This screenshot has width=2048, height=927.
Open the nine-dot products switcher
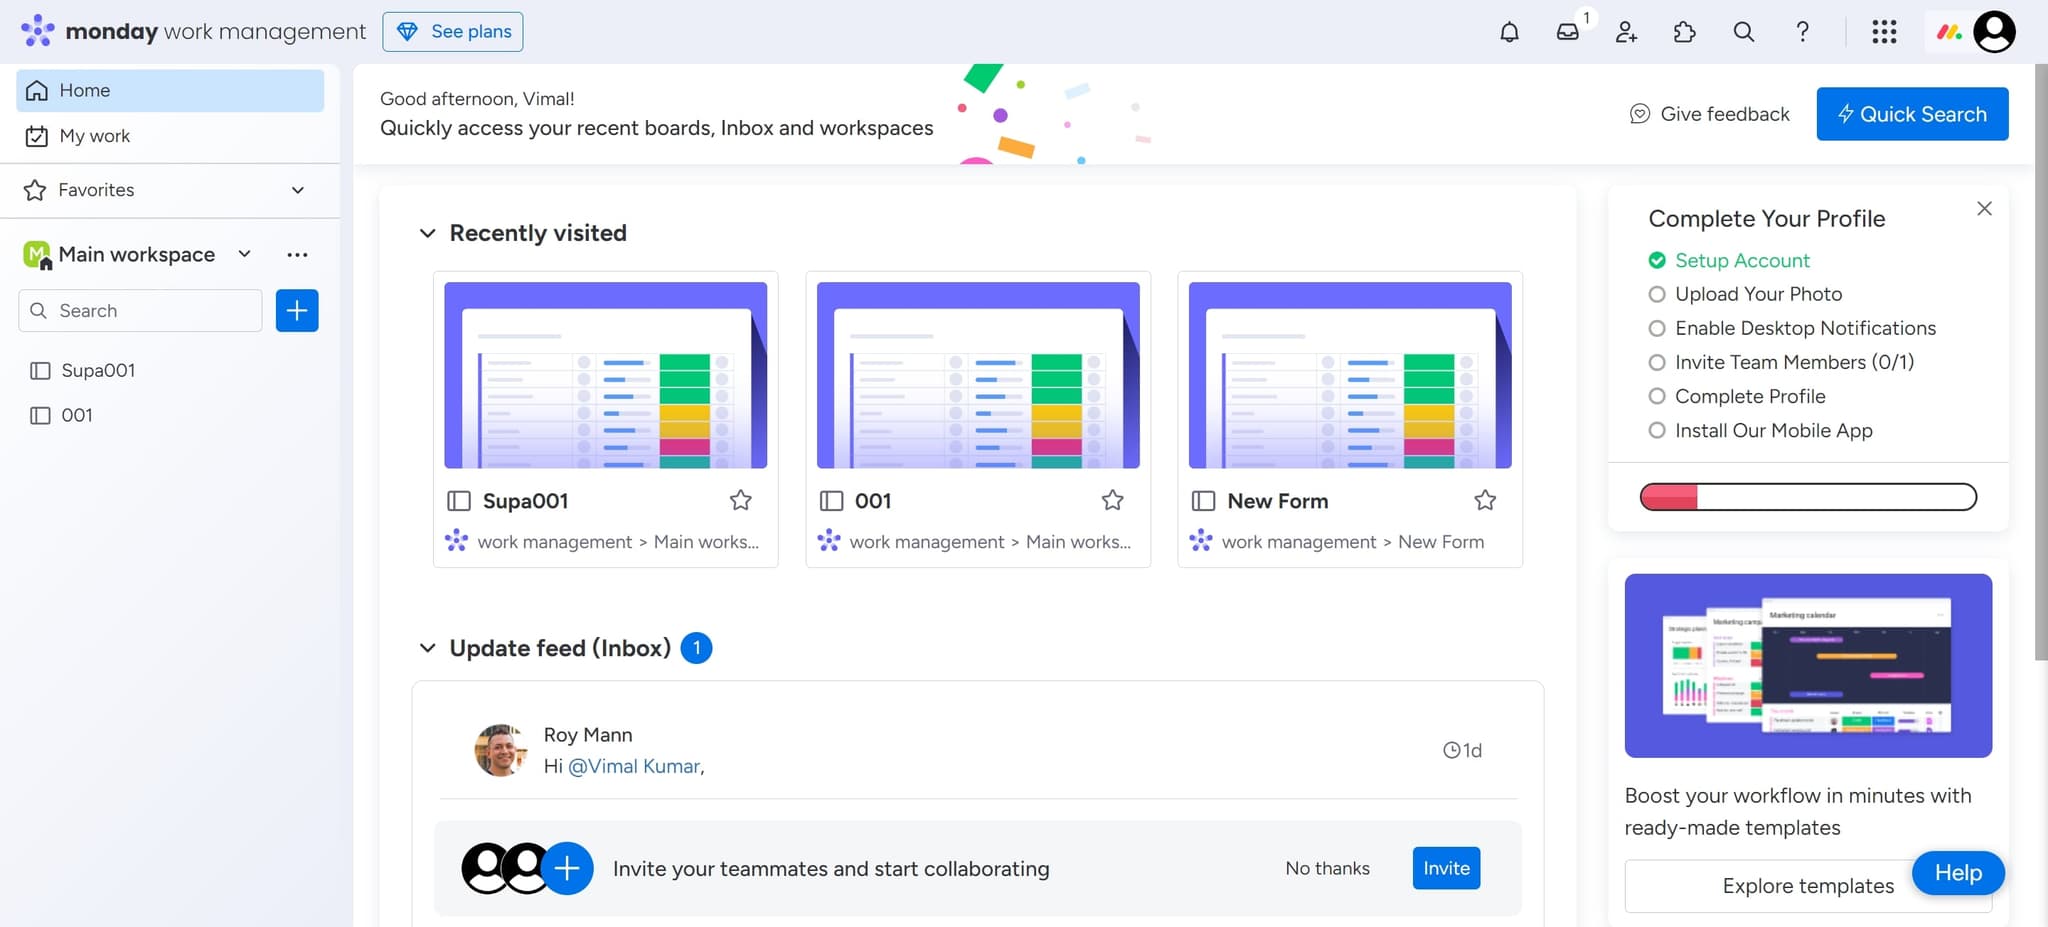pos(1884,32)
